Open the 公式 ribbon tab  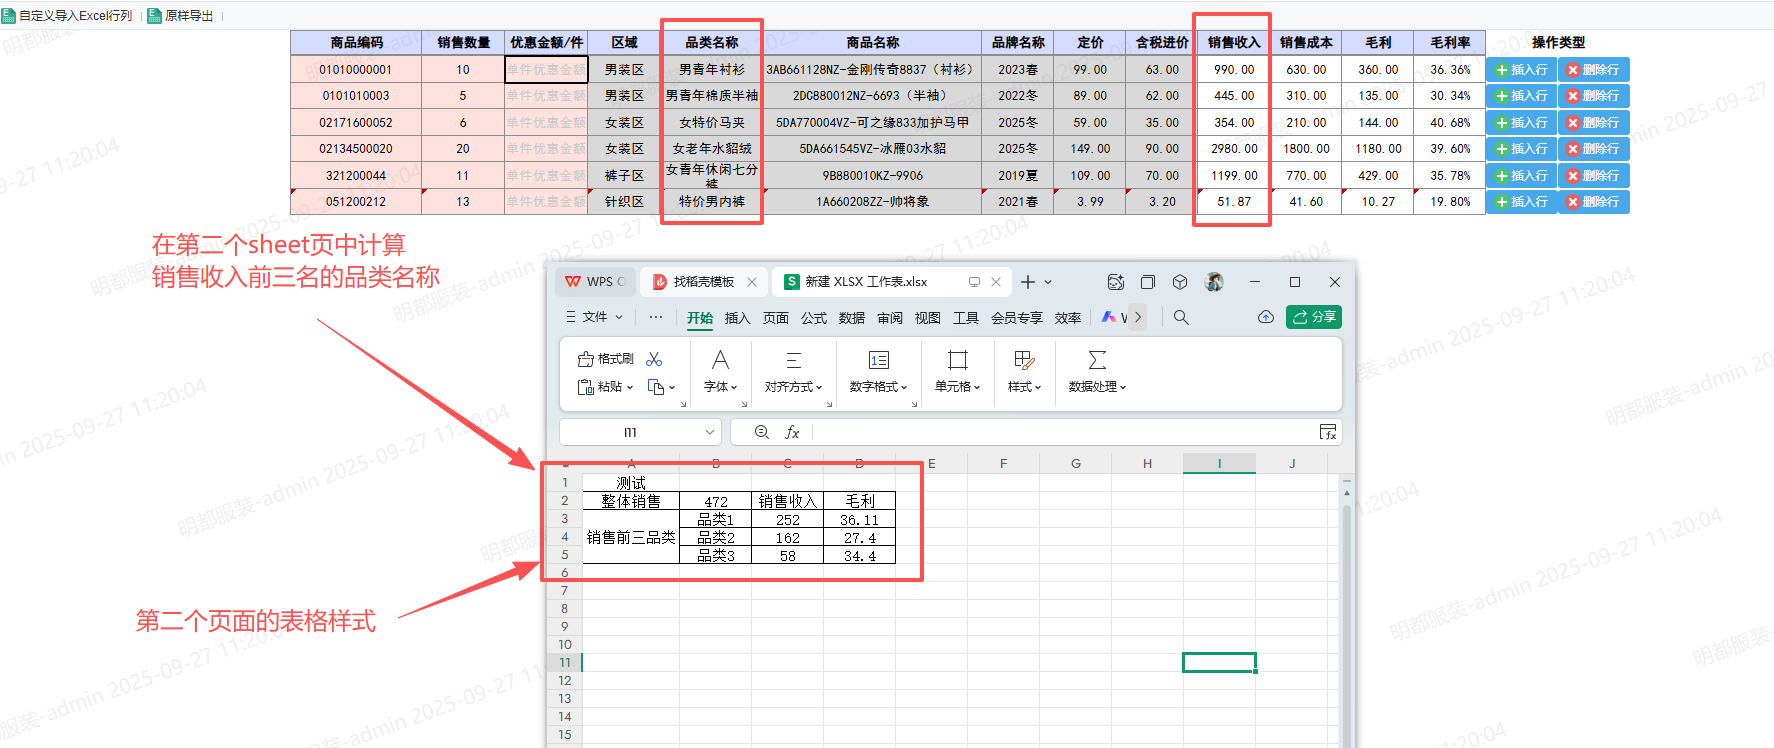814,318
